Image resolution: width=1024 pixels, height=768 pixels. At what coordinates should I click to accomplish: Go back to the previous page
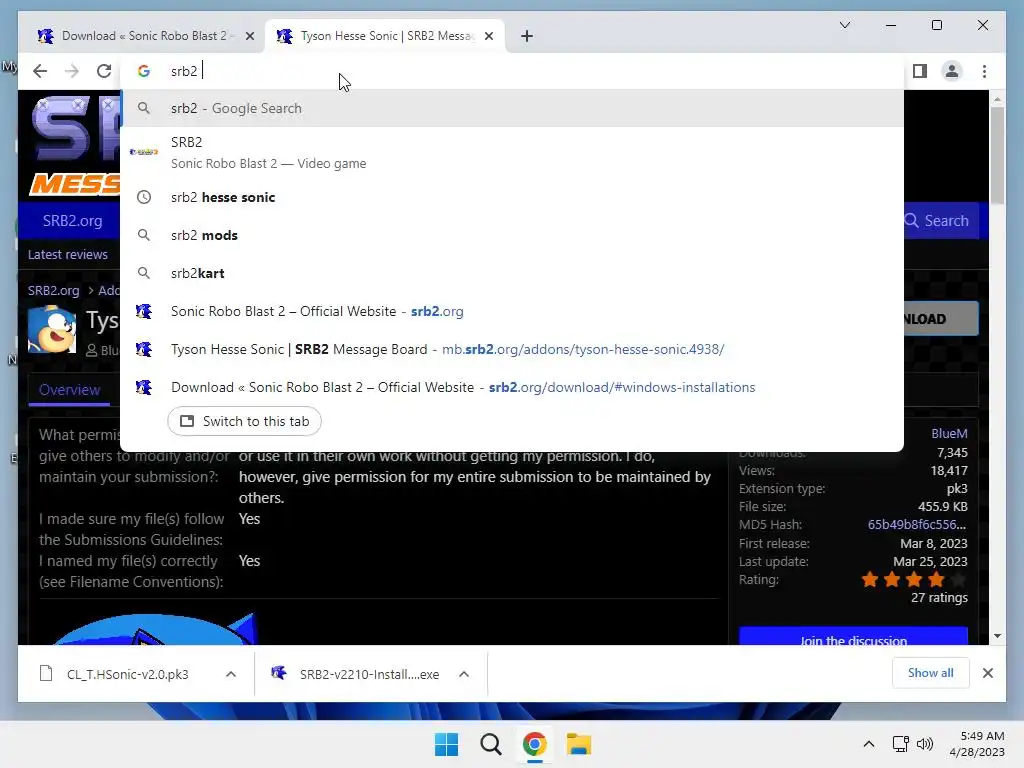[x=40, y=71]
